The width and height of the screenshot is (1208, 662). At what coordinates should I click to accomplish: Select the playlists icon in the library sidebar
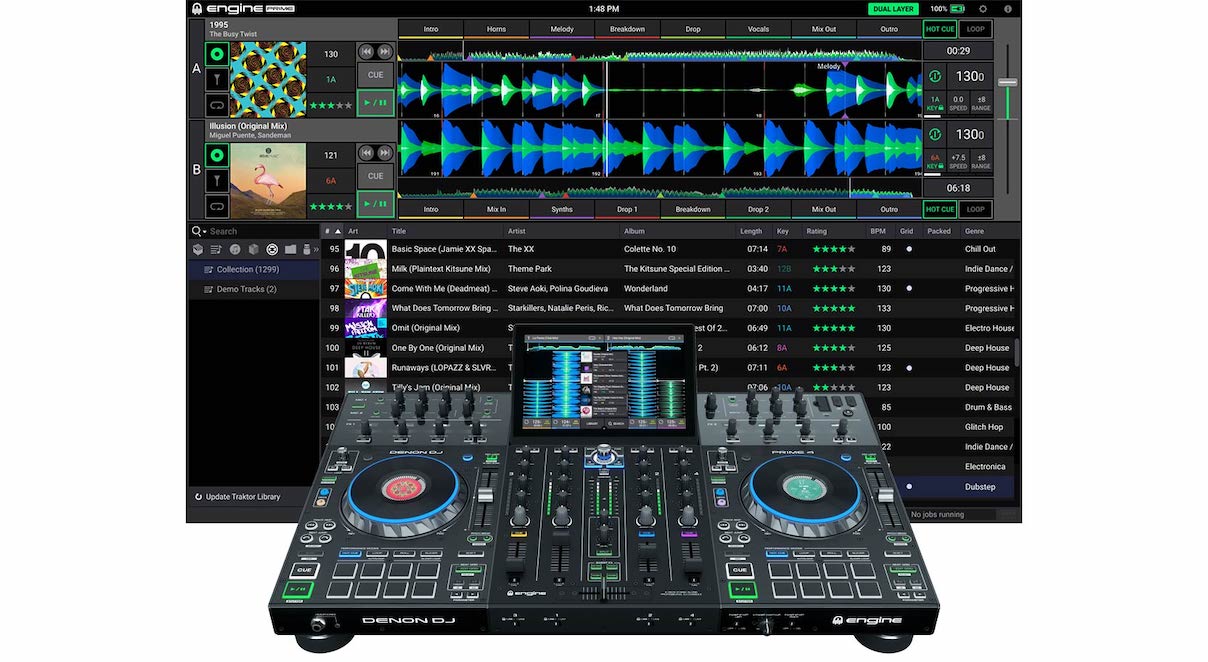tap(215, 250)
